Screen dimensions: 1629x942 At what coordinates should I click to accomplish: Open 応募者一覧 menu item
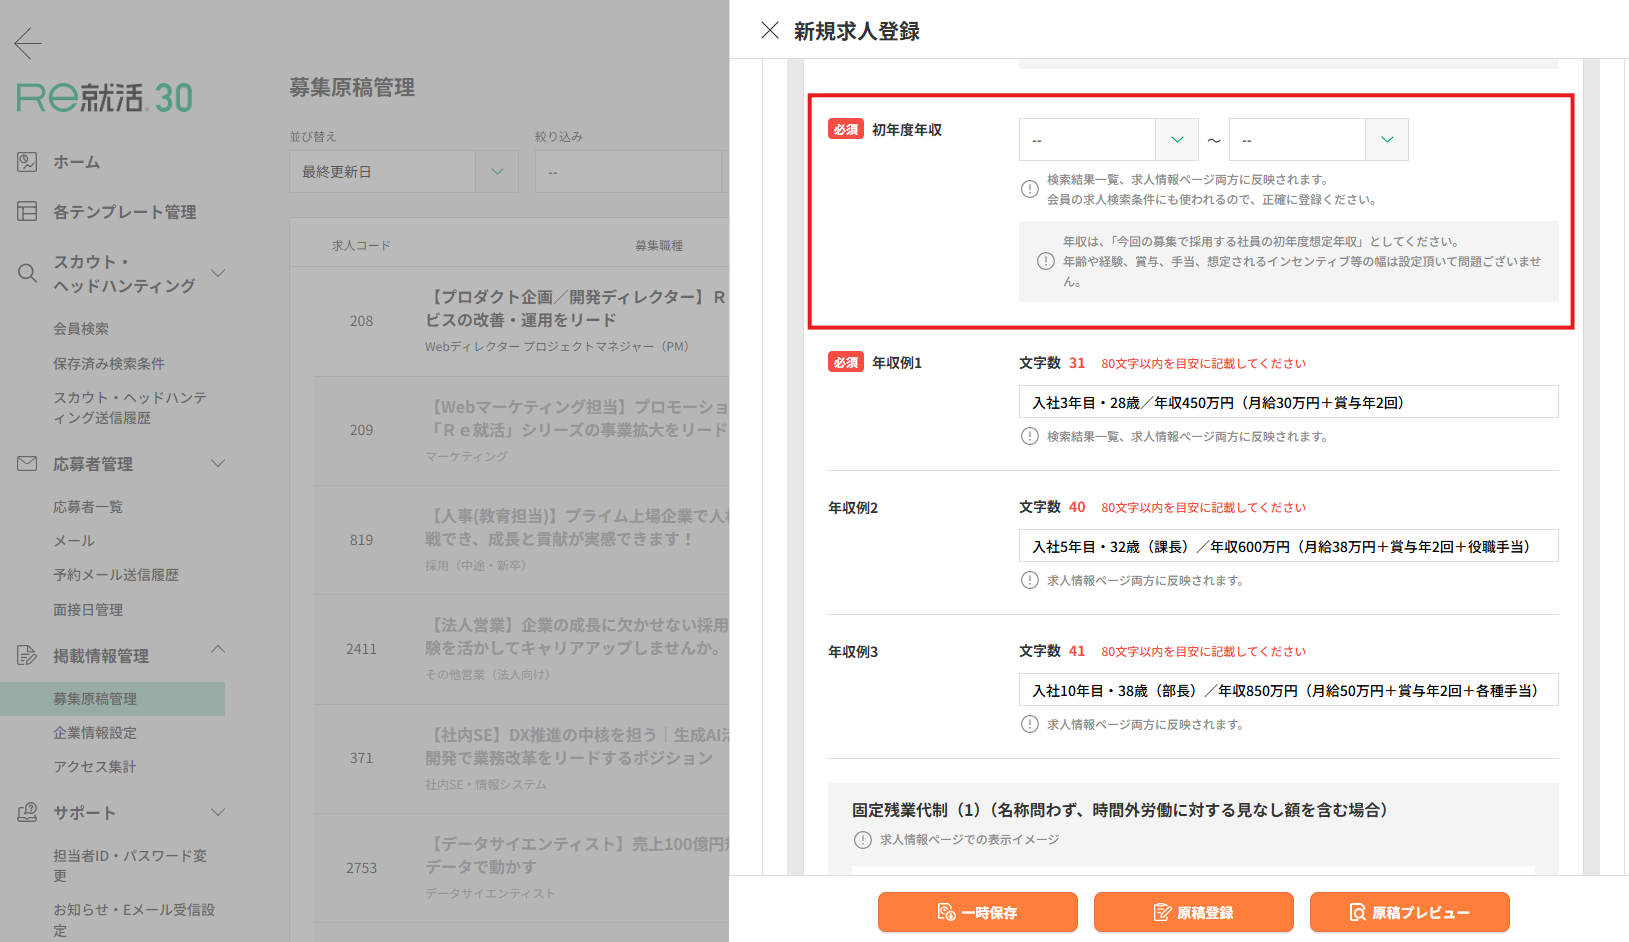tap(88, 506)
